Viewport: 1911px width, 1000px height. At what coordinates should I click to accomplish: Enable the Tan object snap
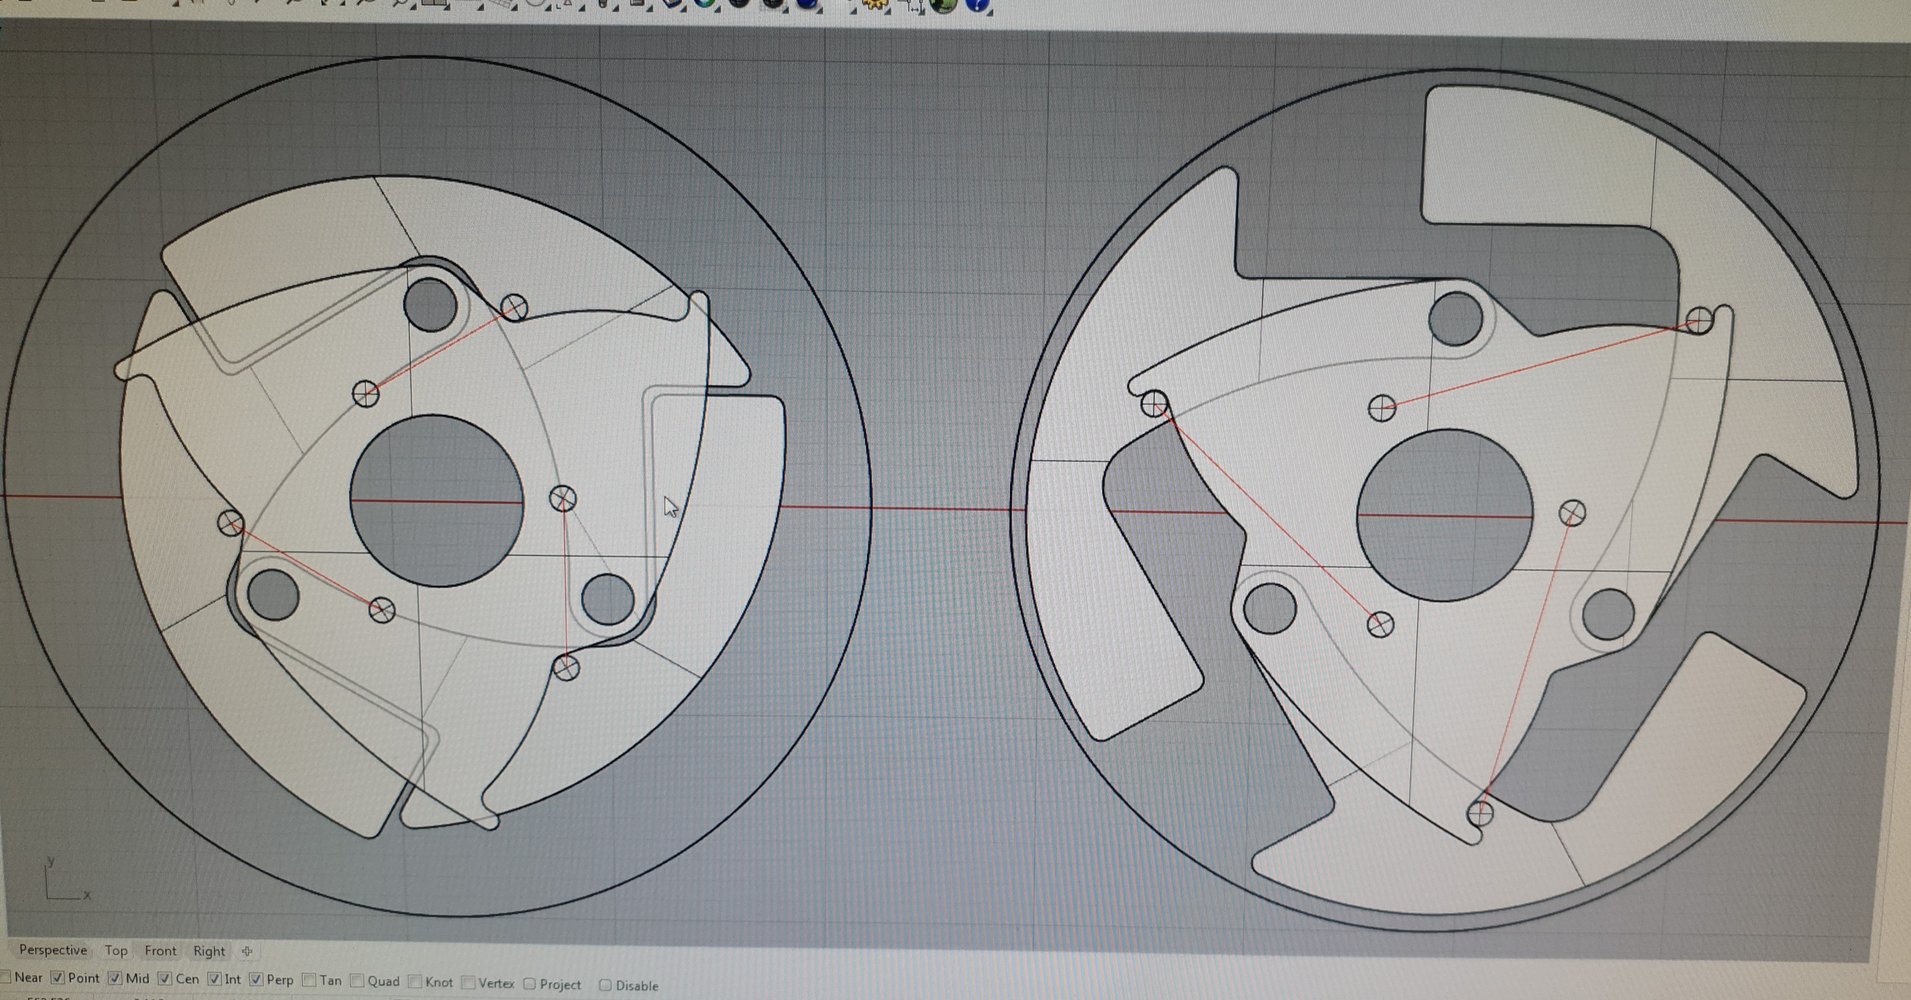[309, 981]
